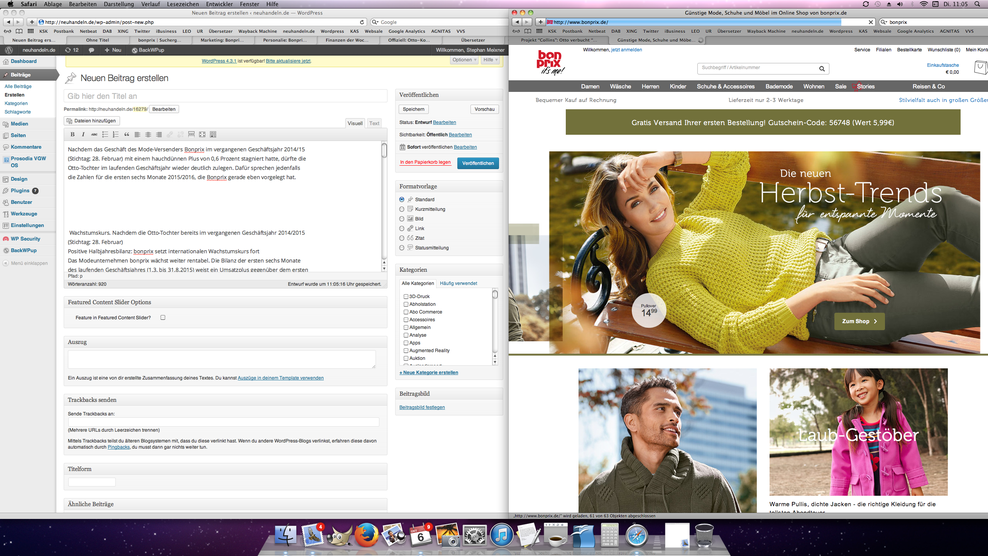Click Beitragsbild festlegen link
Screen dimensions: 988x556
tap(422, 407)
